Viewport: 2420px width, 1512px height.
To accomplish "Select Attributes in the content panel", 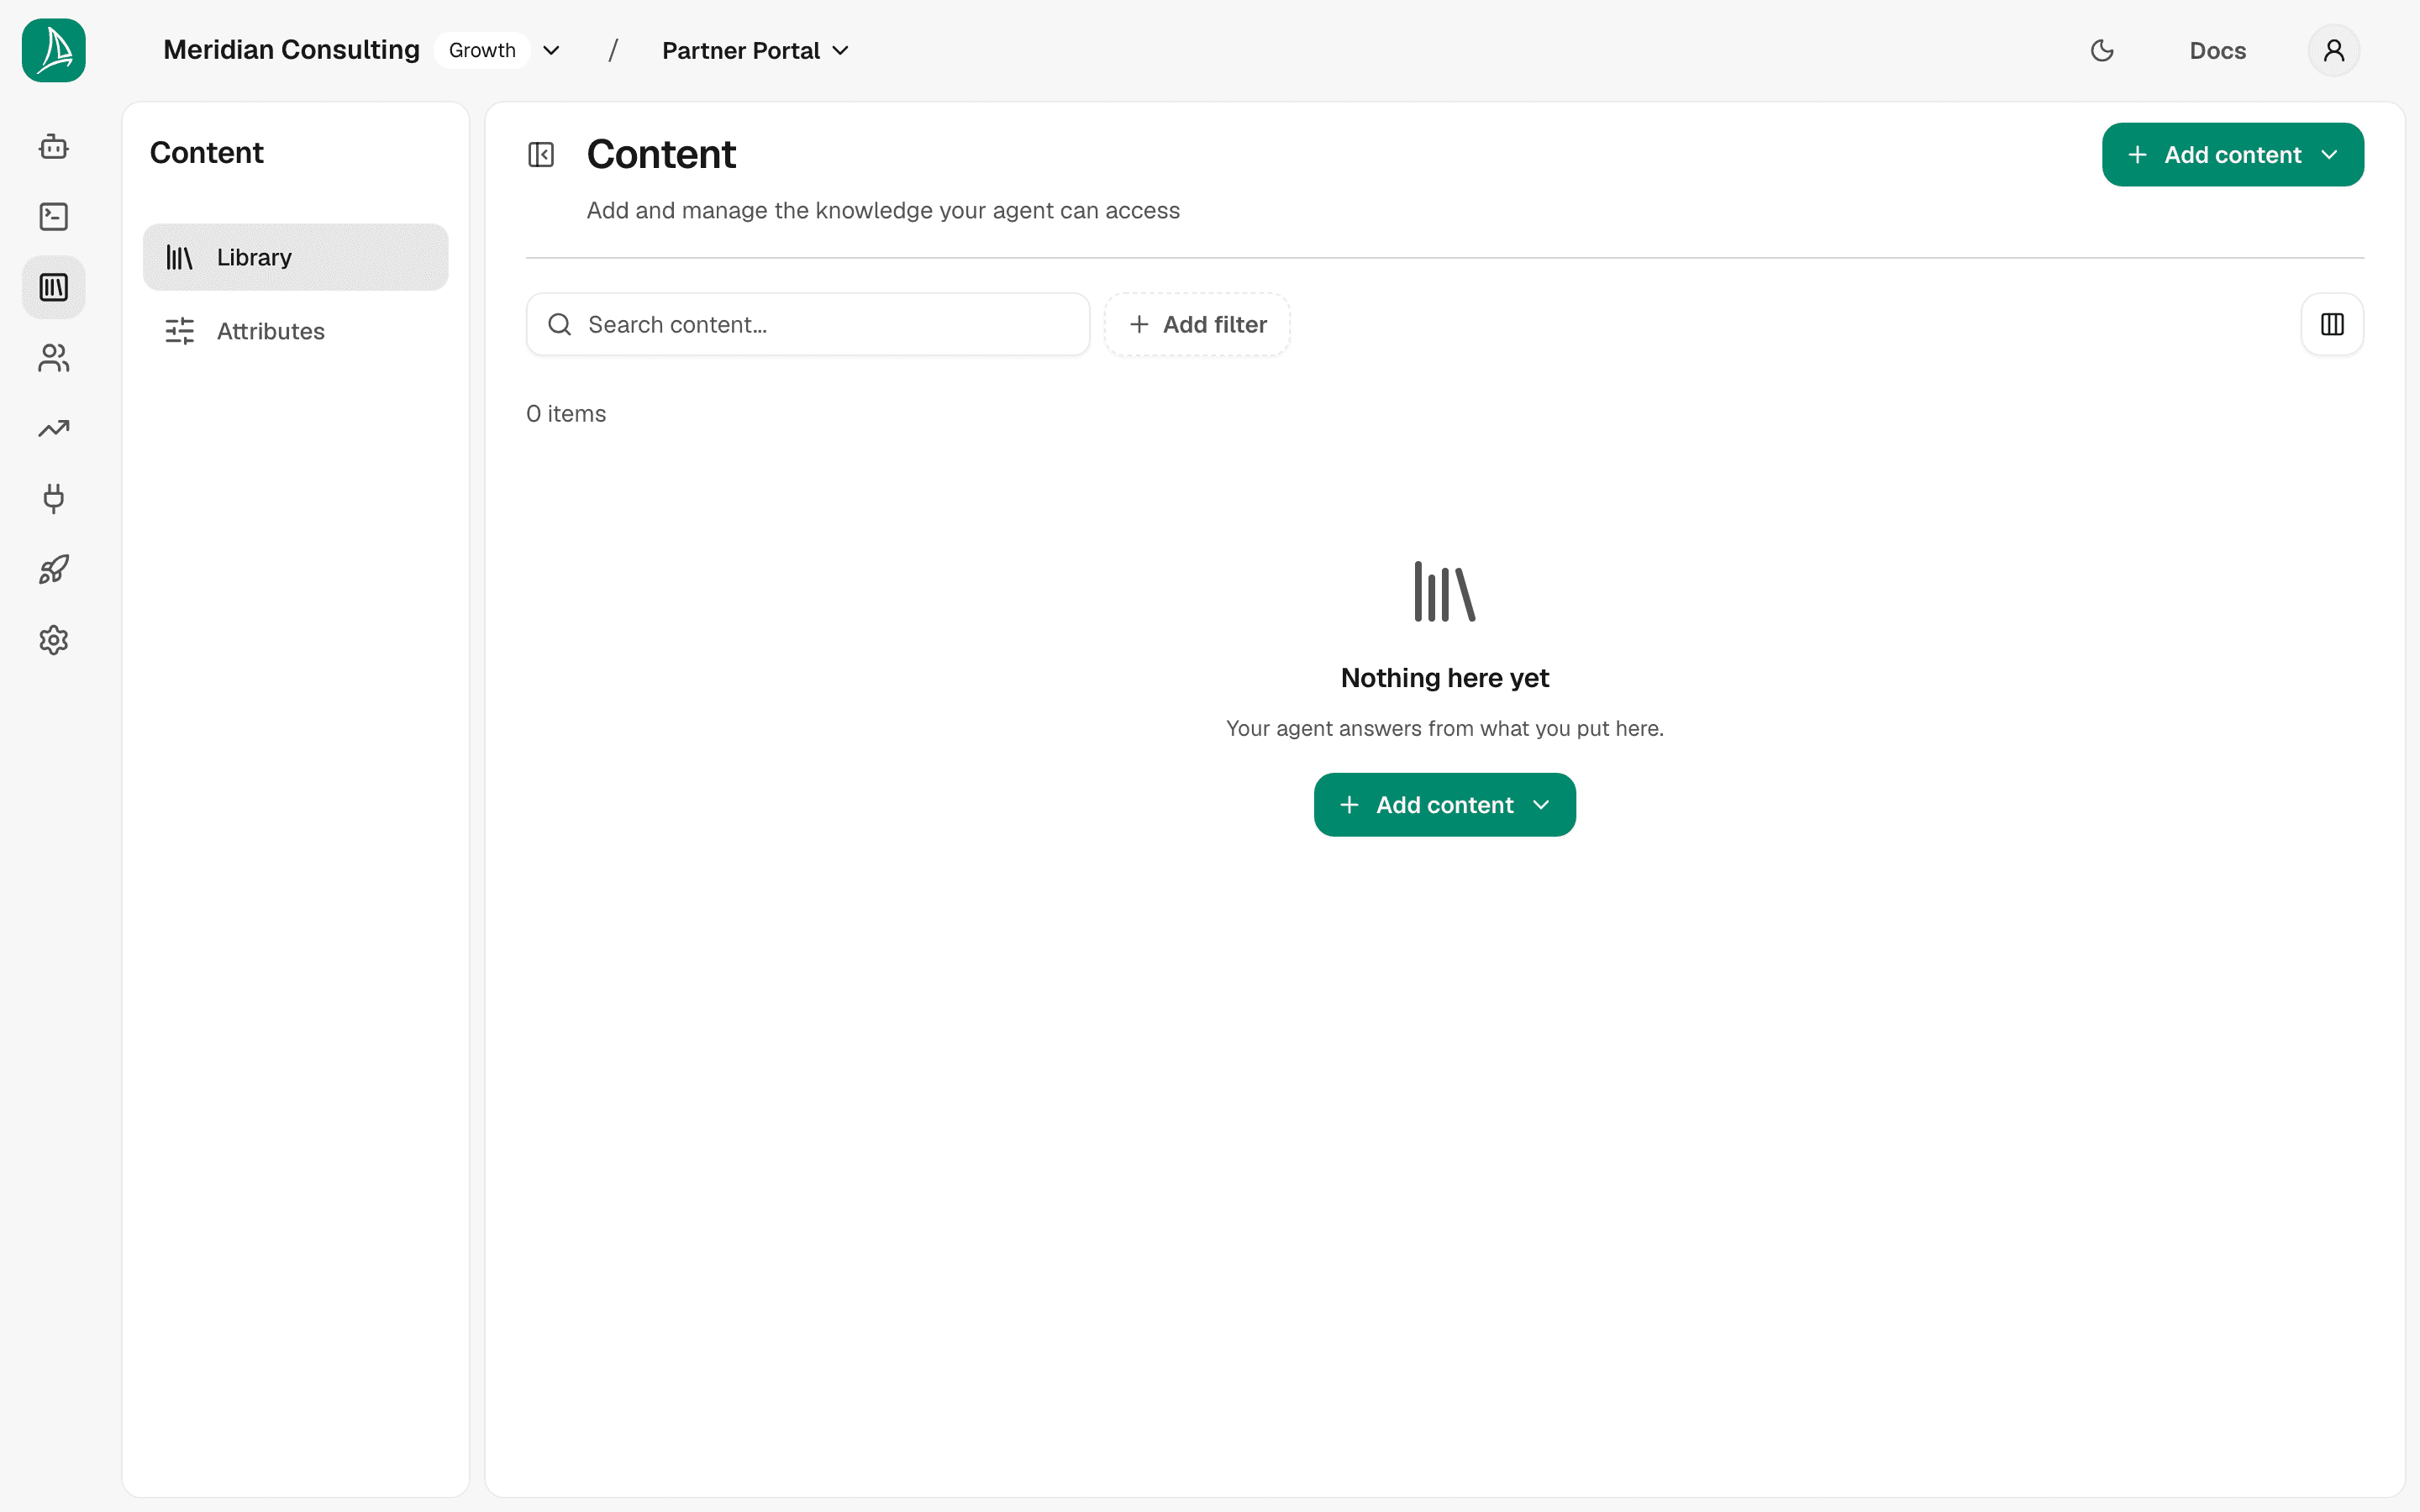I will coord(296,331).
